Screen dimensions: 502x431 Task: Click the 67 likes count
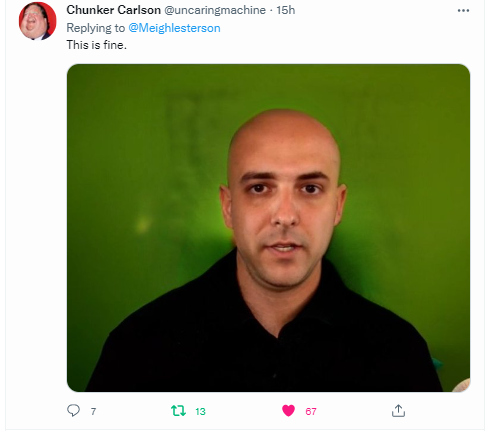(x=311, y=412)
